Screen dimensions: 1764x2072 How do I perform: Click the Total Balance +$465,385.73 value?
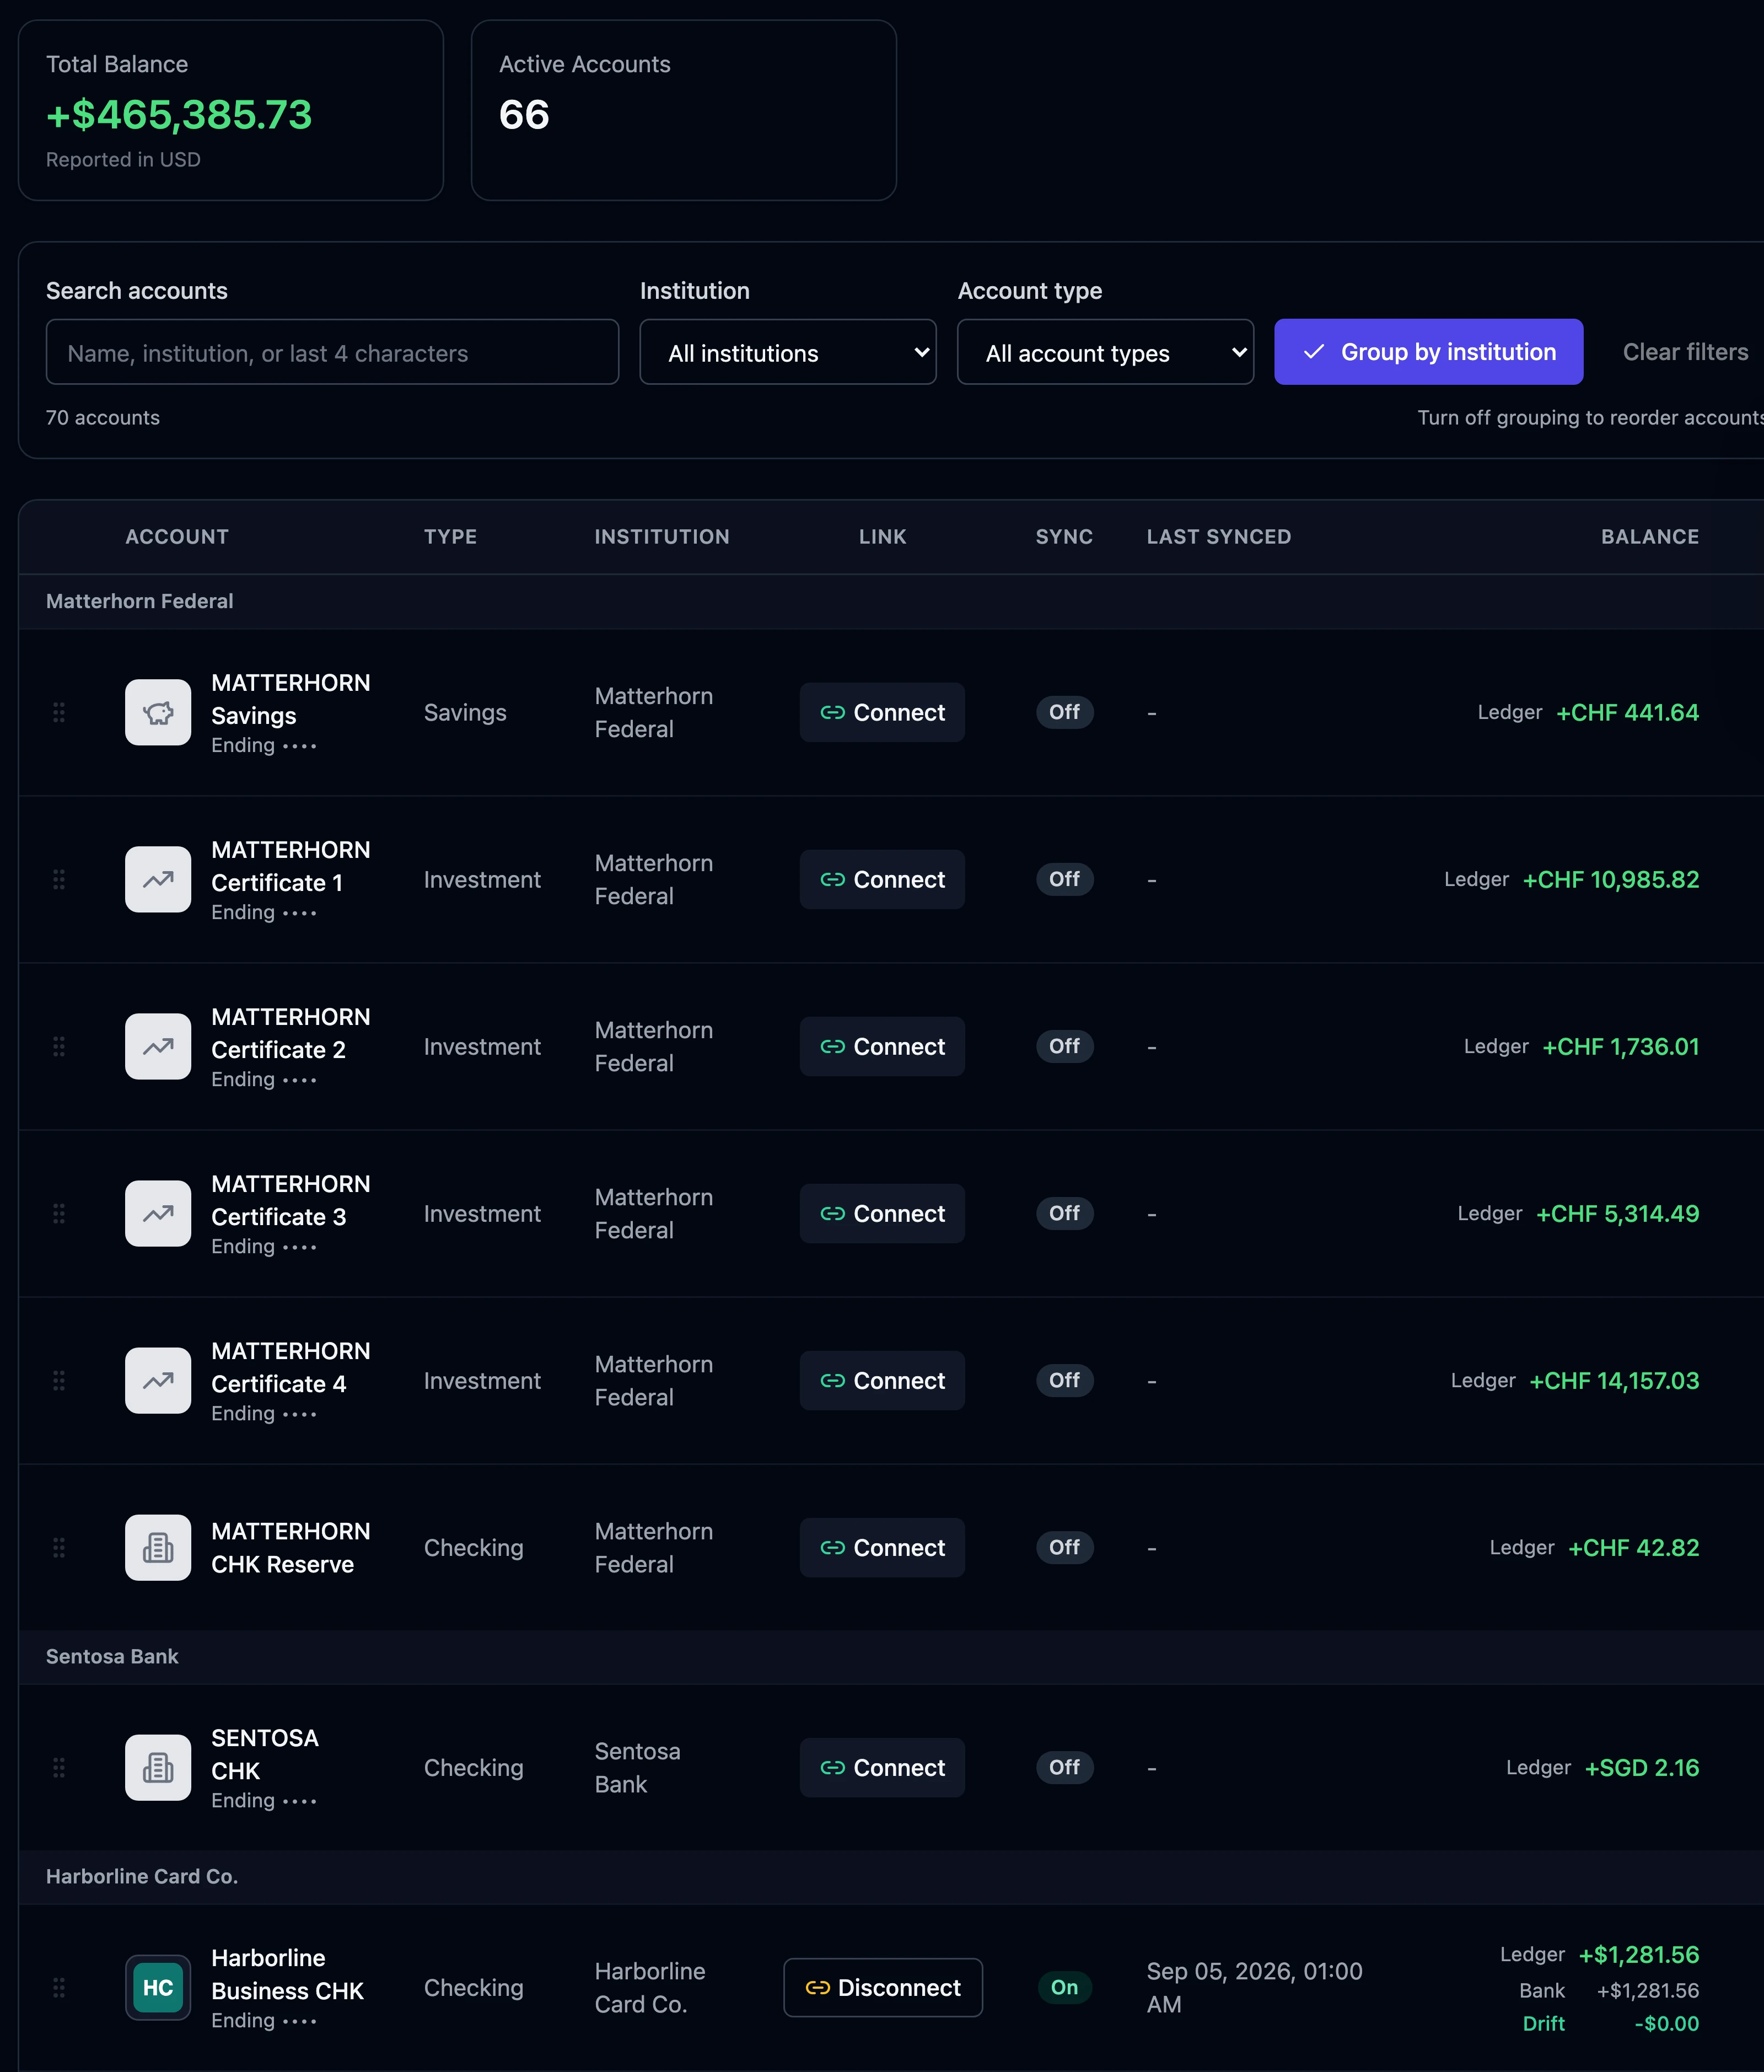coord(179,115)
